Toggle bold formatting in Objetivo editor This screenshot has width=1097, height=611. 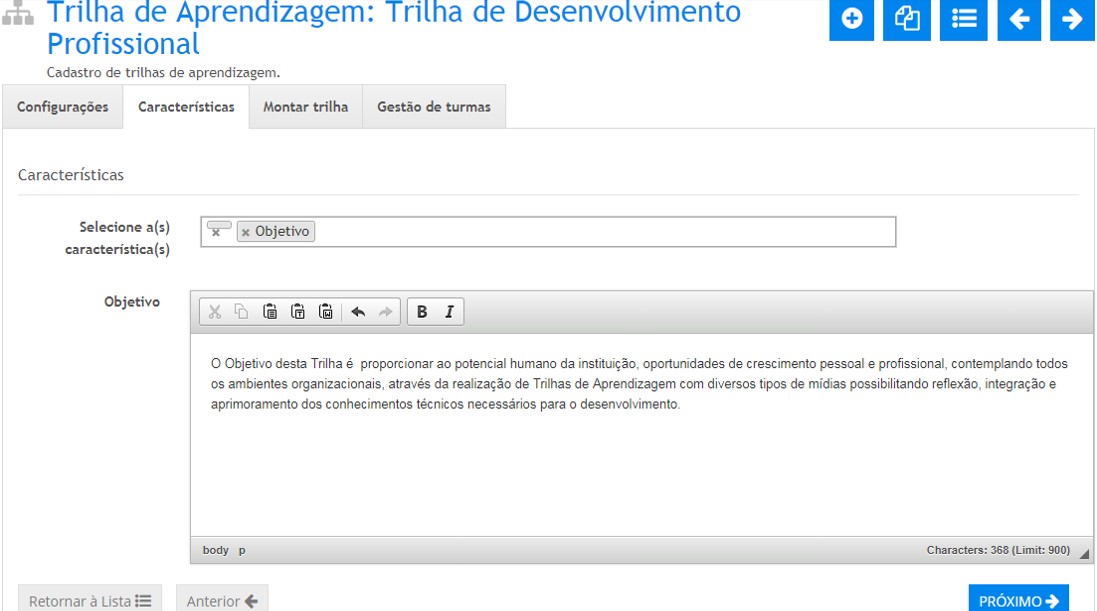click(422, 312)
